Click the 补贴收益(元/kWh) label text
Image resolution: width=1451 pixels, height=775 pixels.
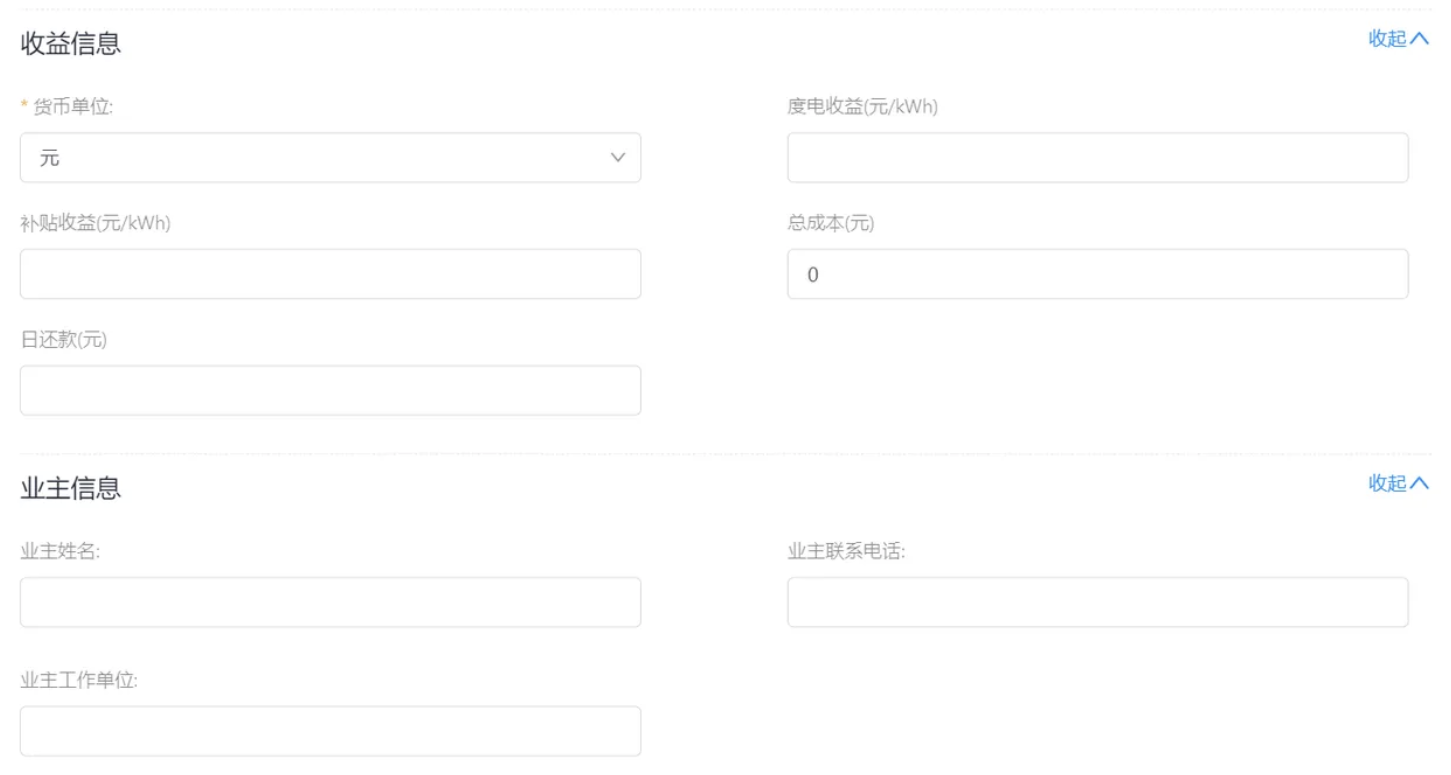click(x=95, y=224)
